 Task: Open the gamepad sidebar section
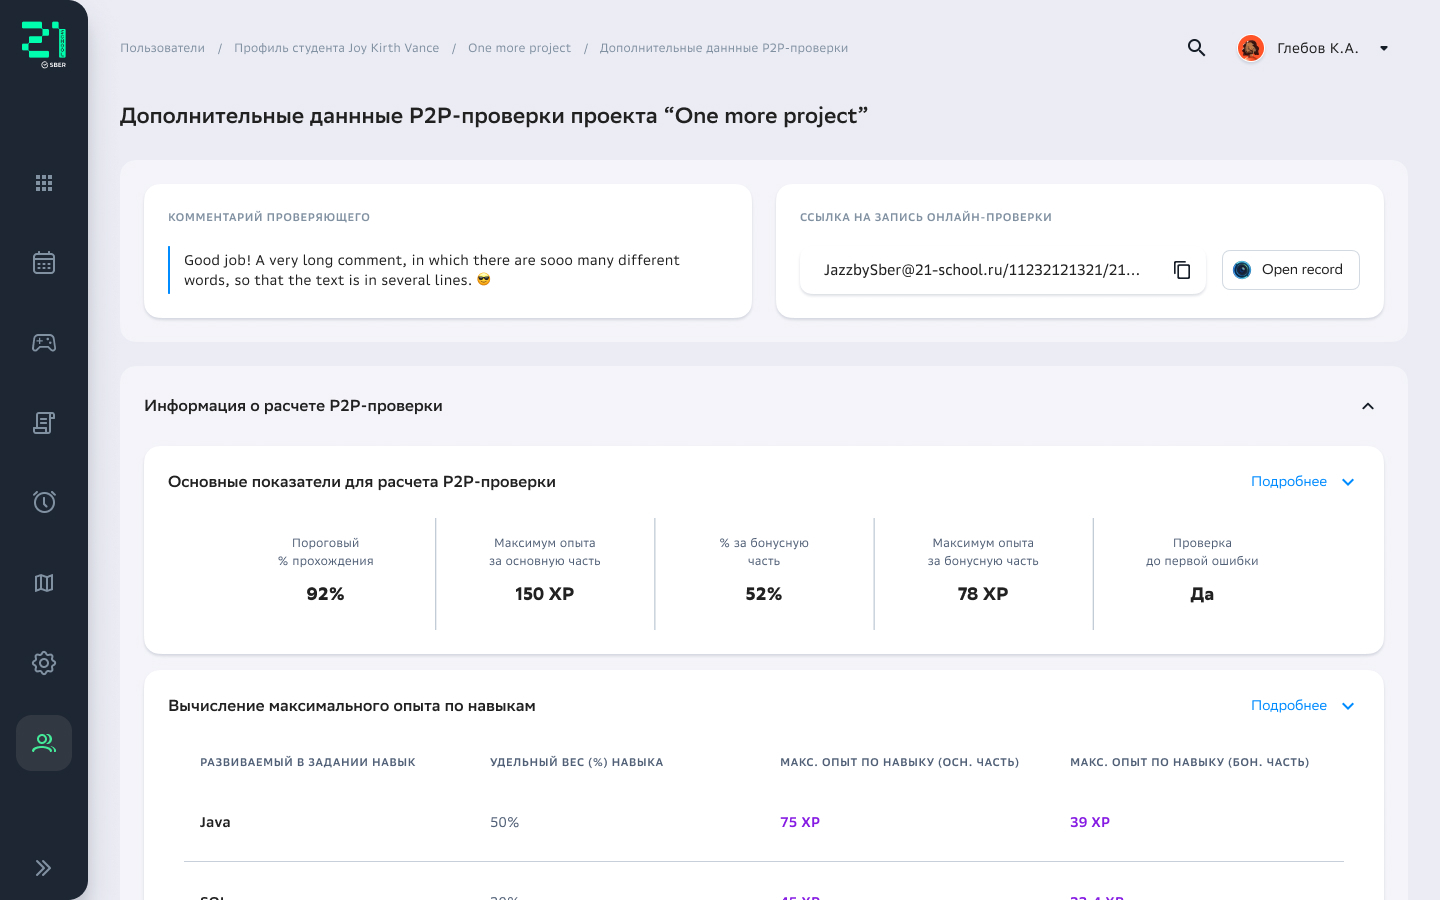point(44,343)
